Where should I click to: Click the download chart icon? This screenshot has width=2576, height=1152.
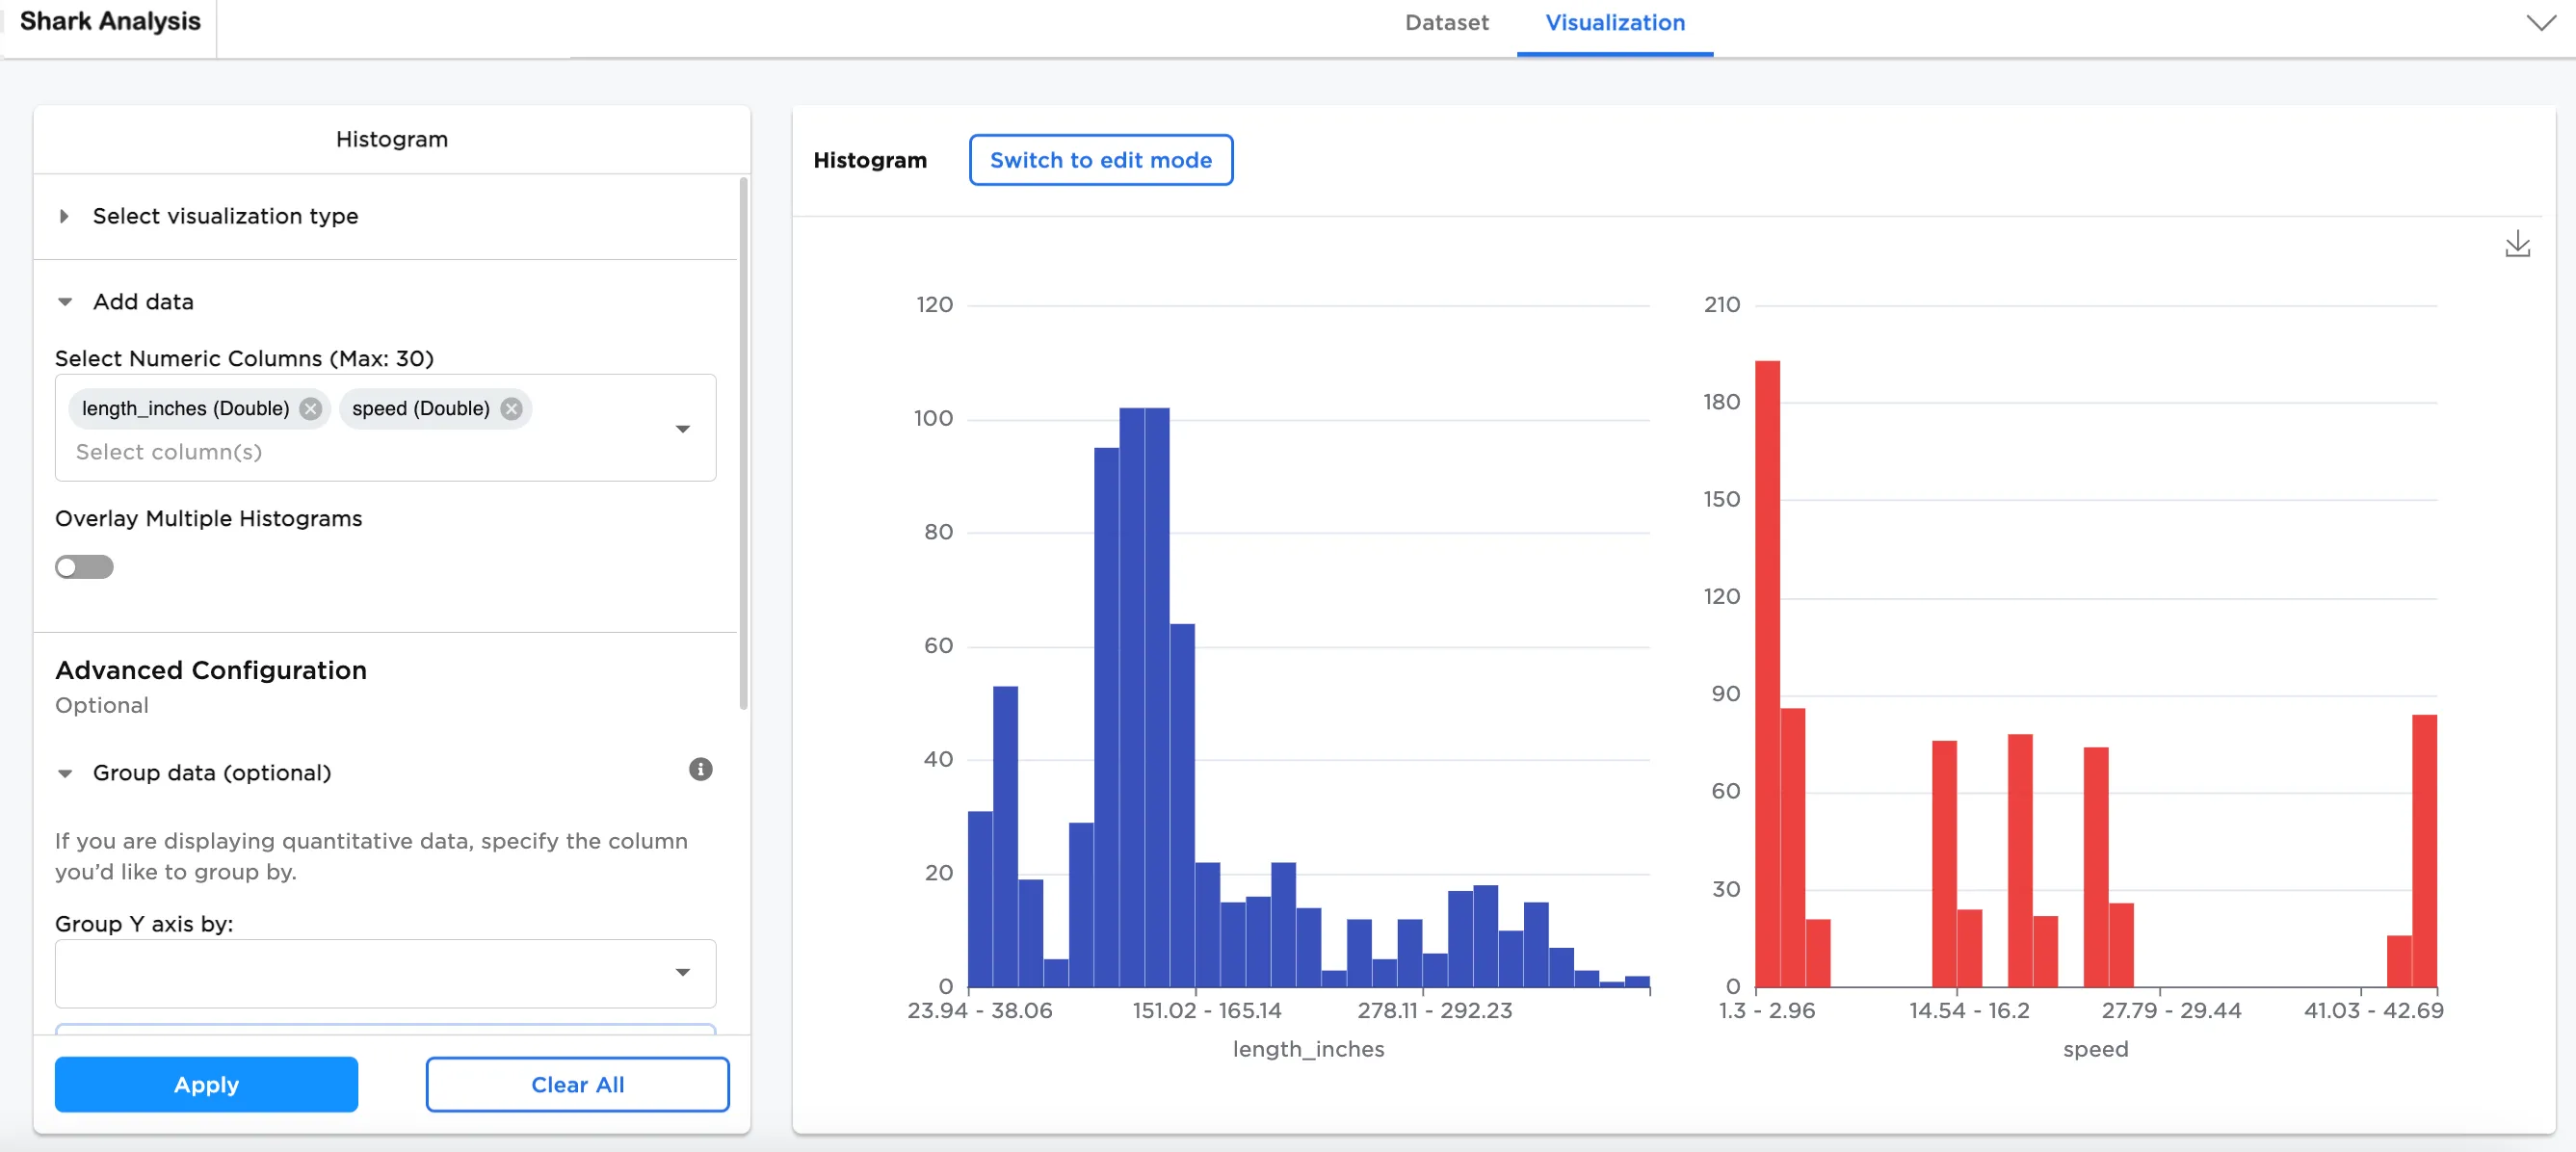click(x=2516, y=244)
